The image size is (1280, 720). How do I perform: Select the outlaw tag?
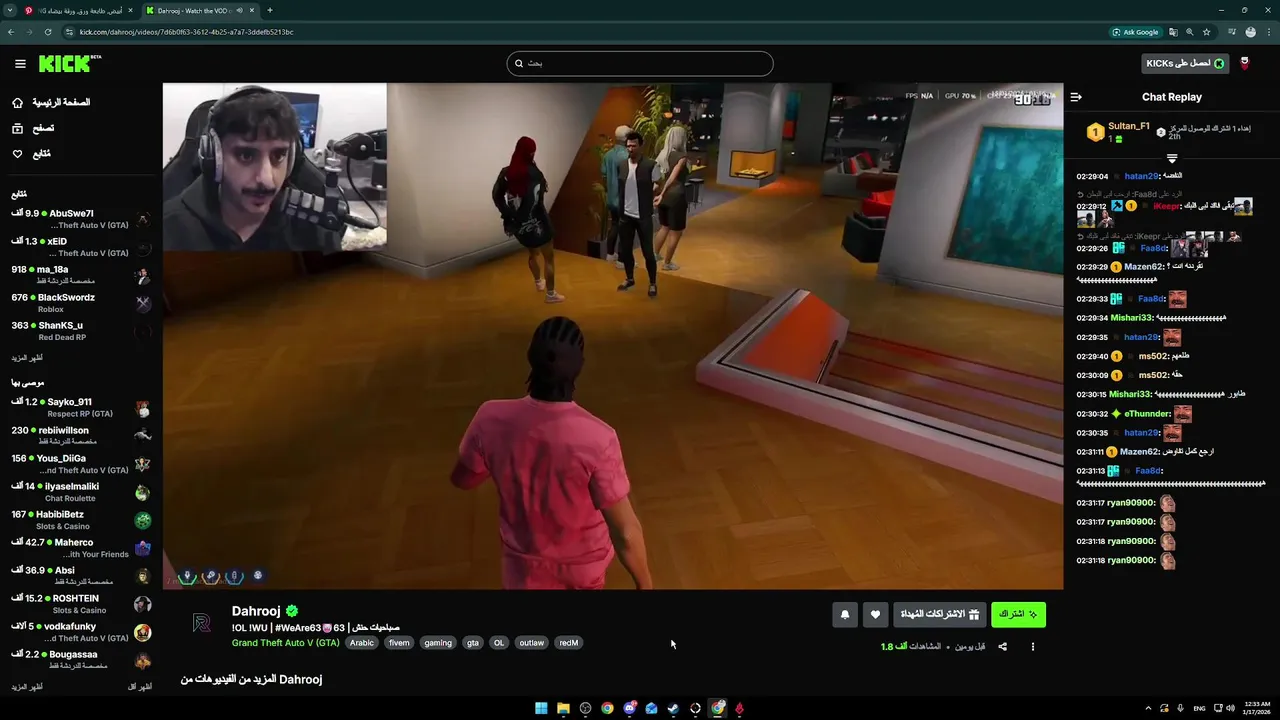click(x=532, y=643)
